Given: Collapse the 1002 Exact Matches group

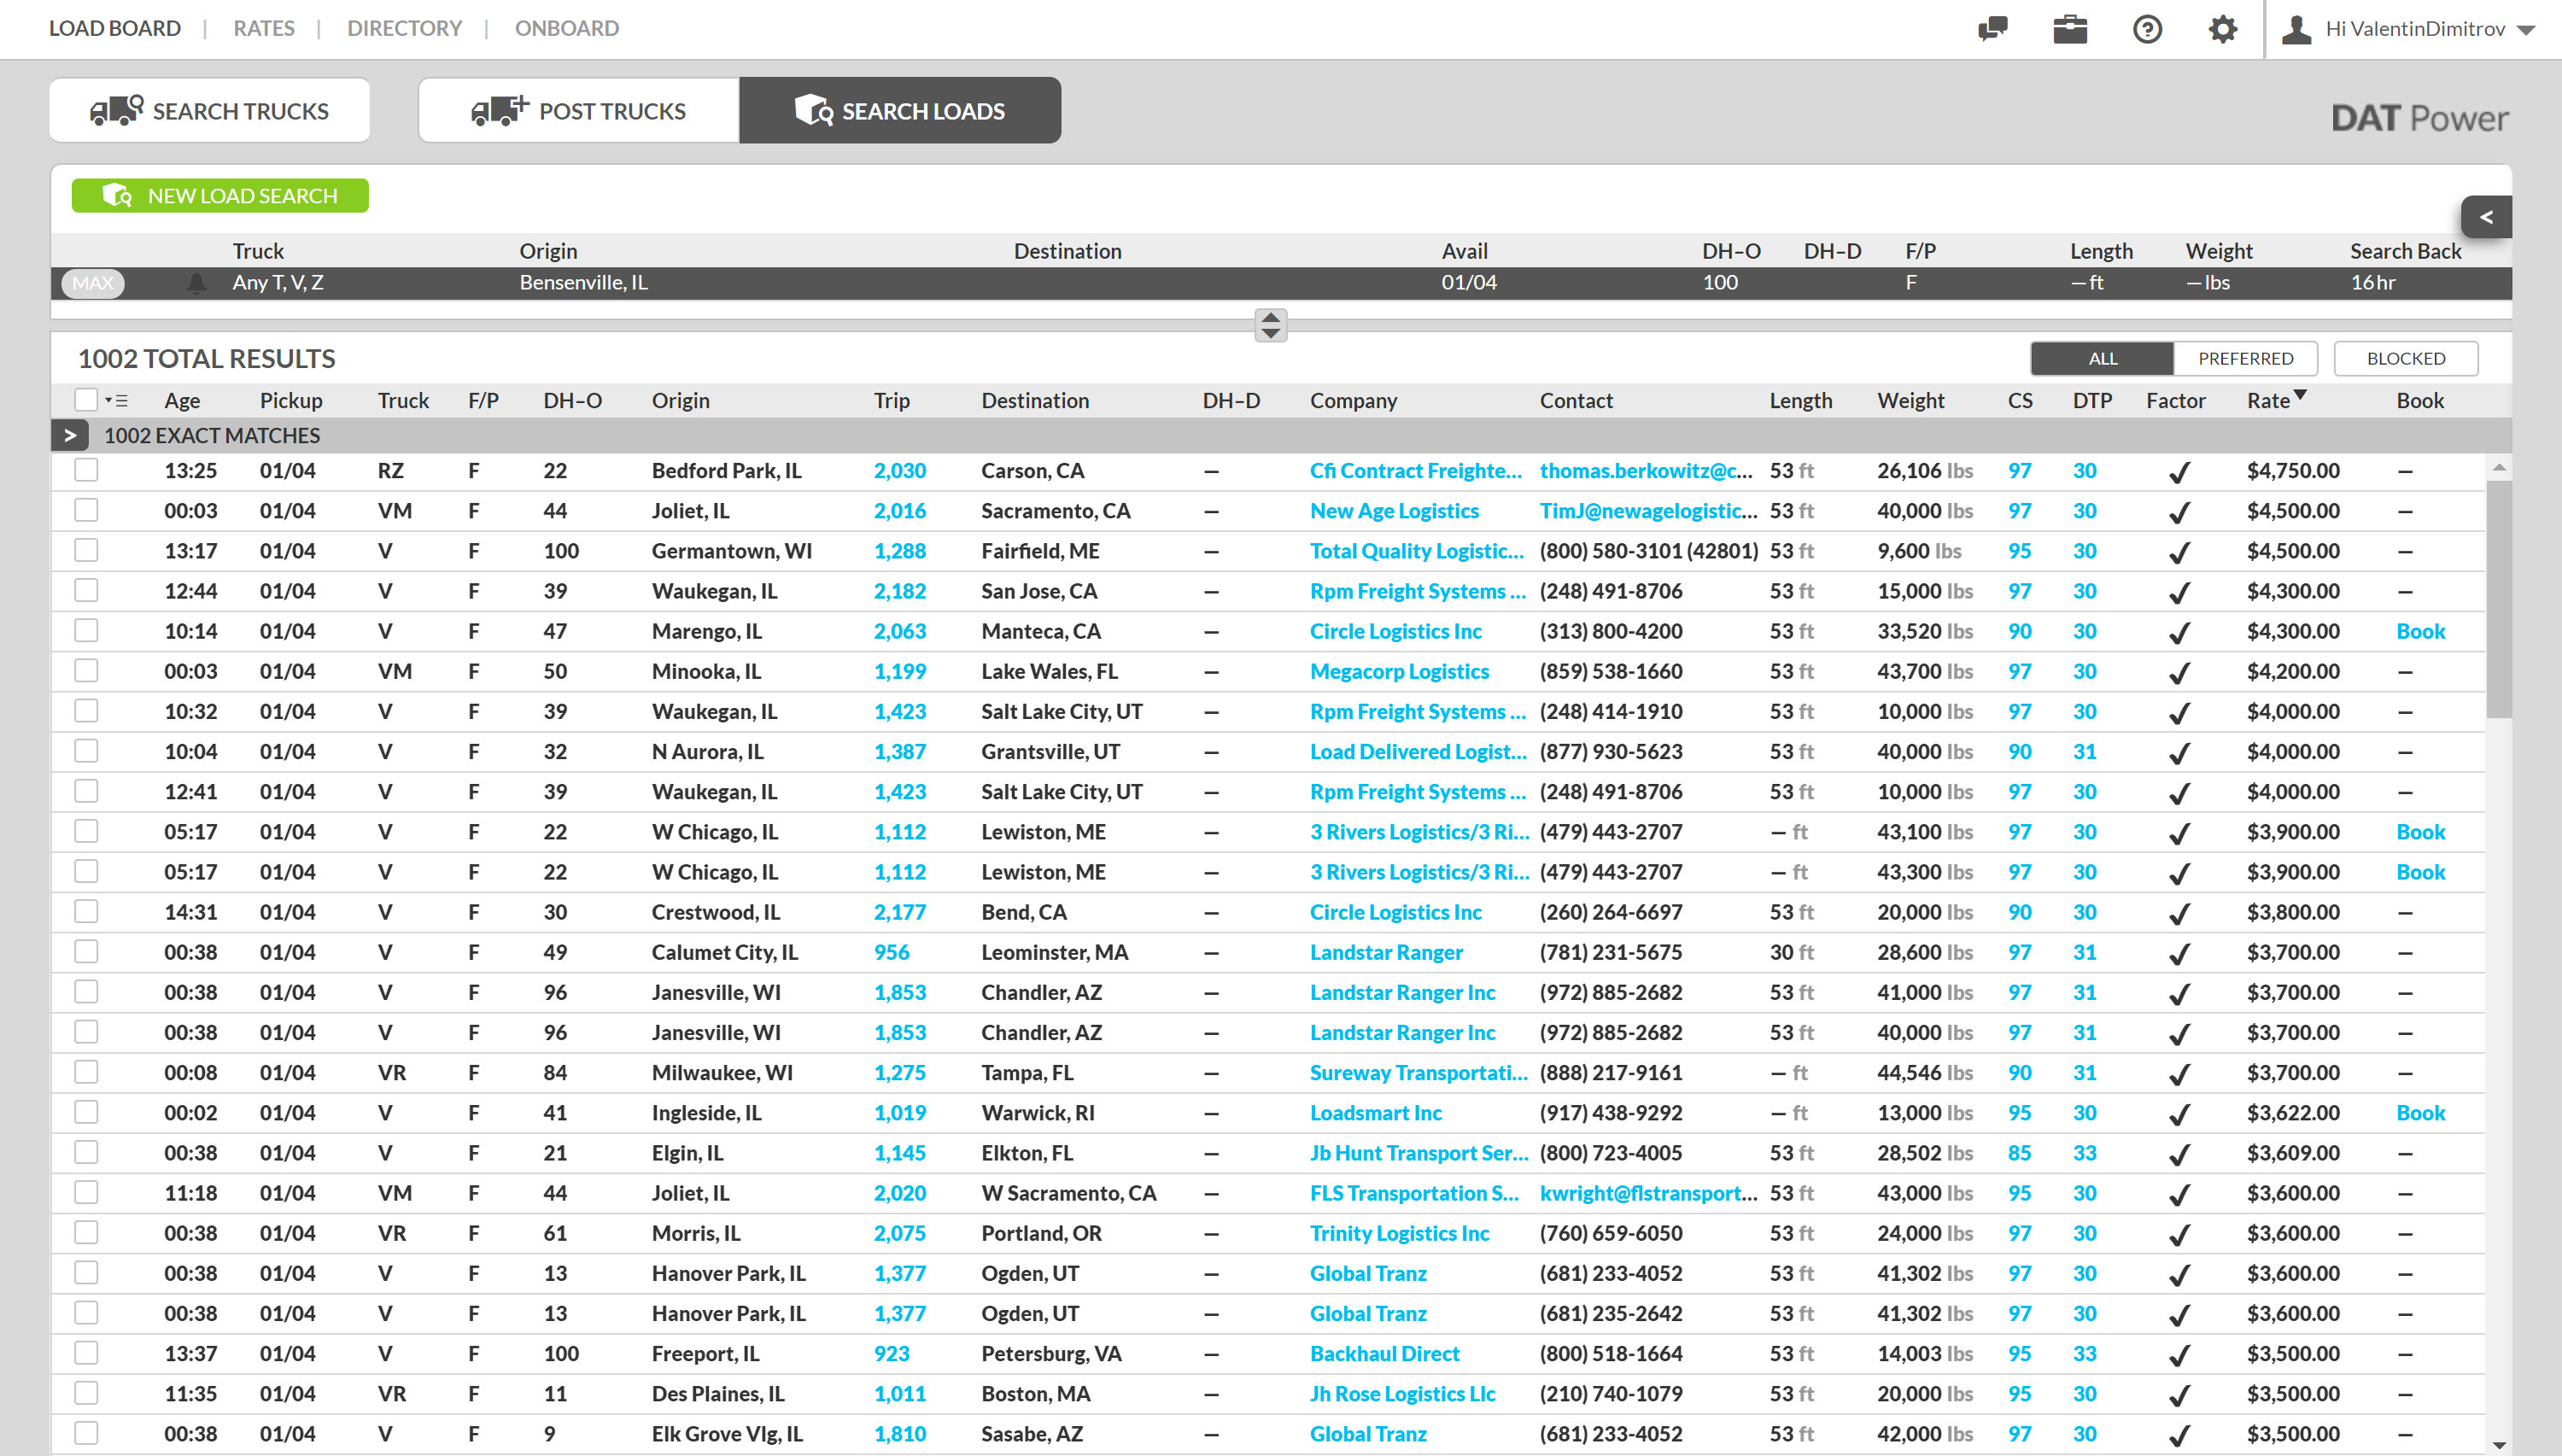Looking at the screenshot, I should coord(69,435).
